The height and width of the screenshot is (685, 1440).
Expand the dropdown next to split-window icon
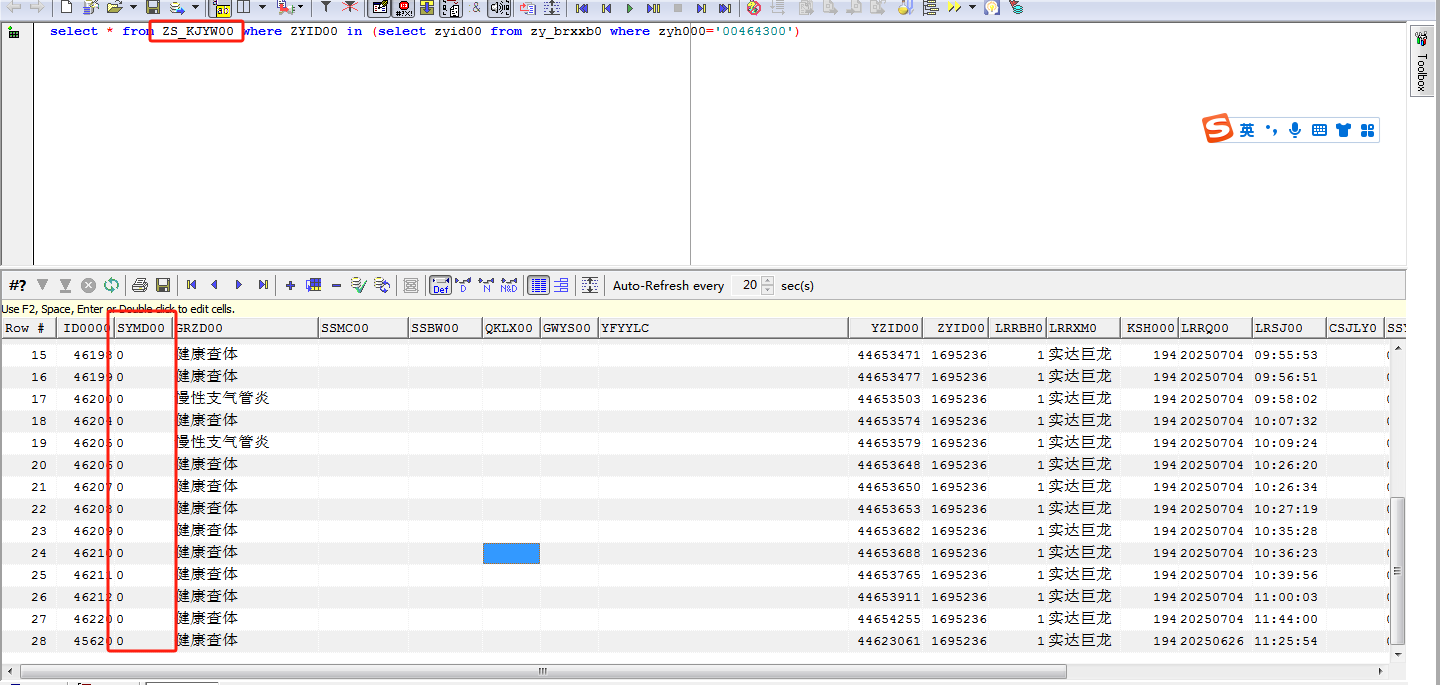[262, 8]
